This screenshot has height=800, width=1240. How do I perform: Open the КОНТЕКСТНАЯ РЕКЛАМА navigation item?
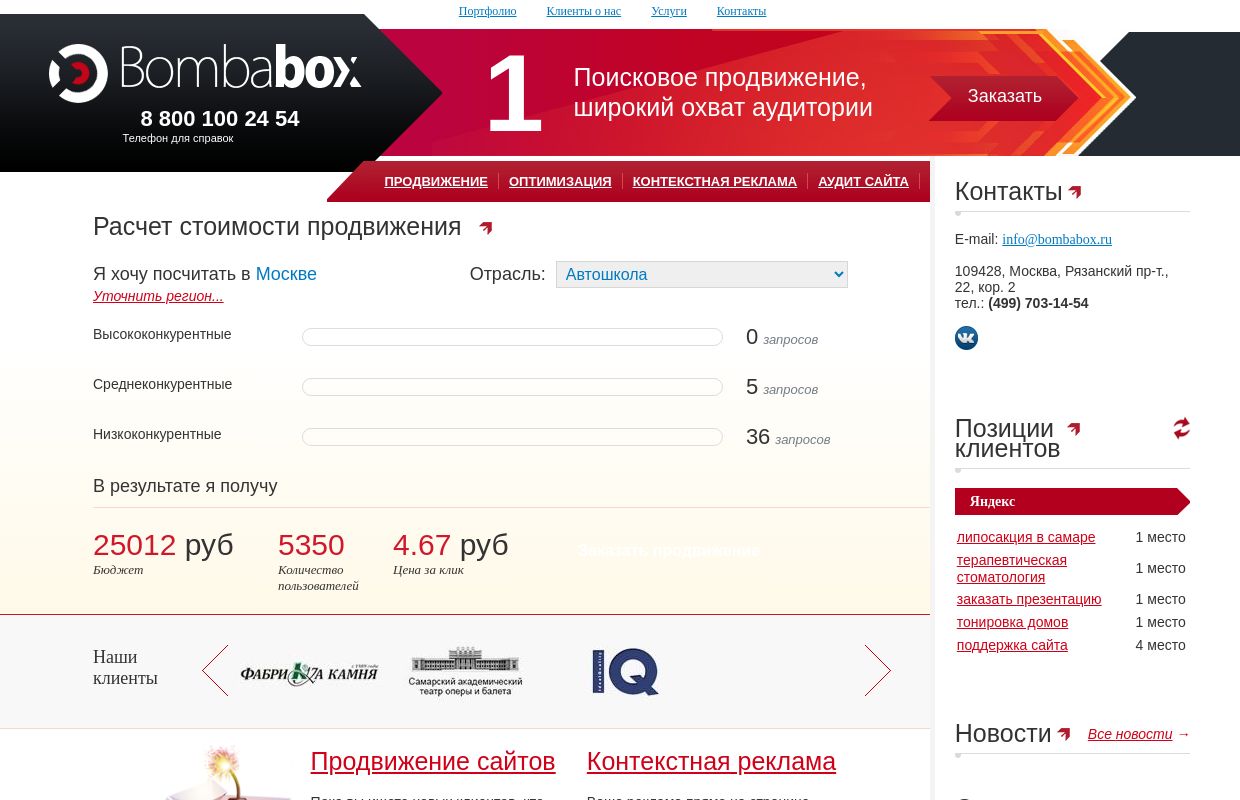click(x=714, y=181)
